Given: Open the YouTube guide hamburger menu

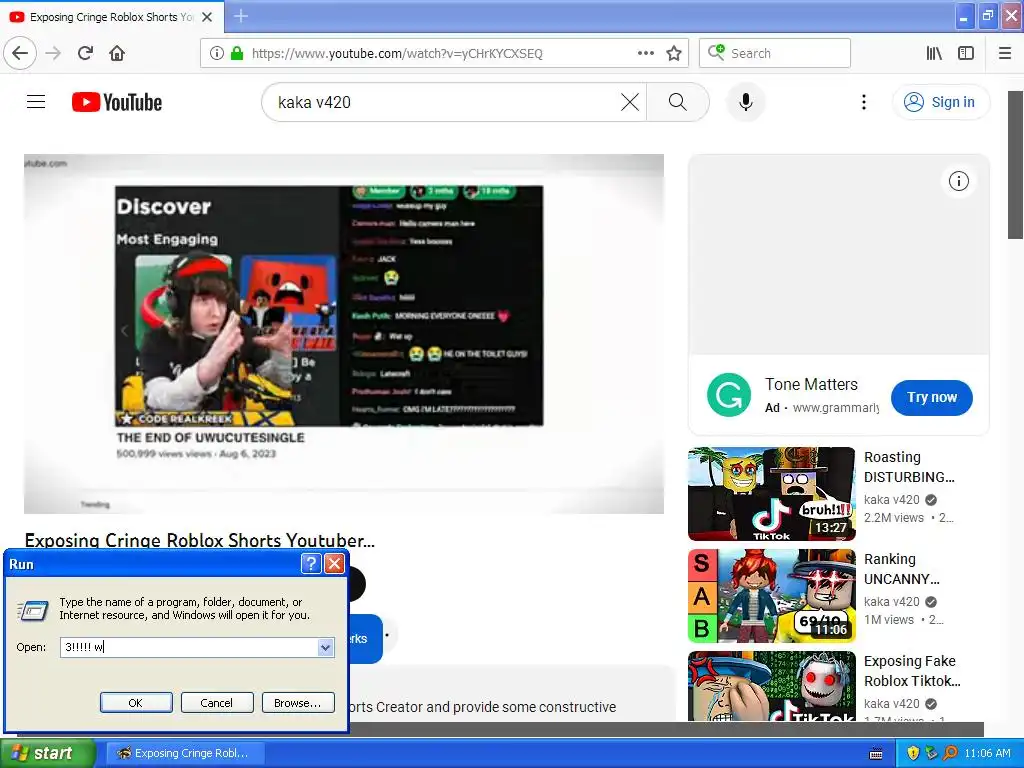Looking at the screenshot, I should pyautogui.click(x=36, y=102).
